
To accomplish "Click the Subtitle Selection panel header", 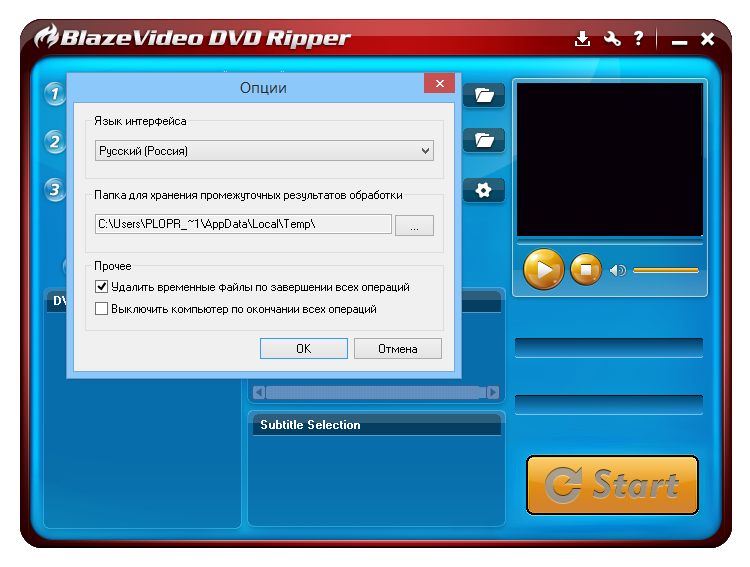I will (376, 424).
